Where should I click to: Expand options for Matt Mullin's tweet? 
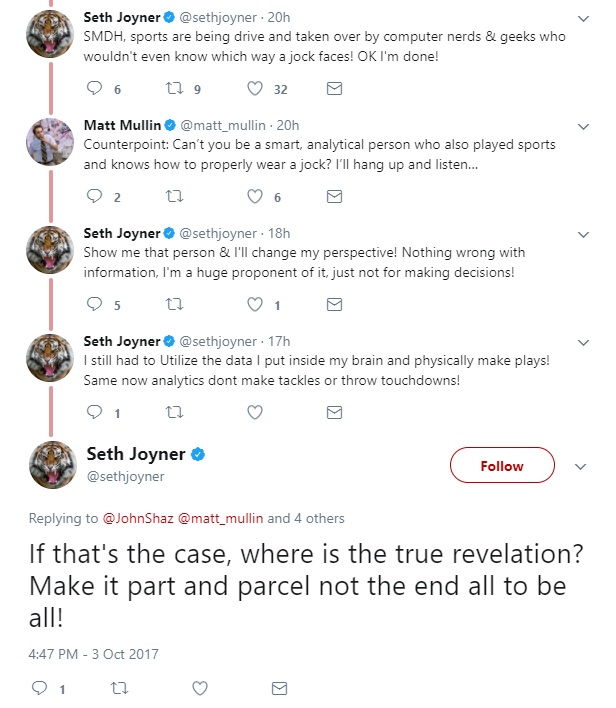click(584, 126)
